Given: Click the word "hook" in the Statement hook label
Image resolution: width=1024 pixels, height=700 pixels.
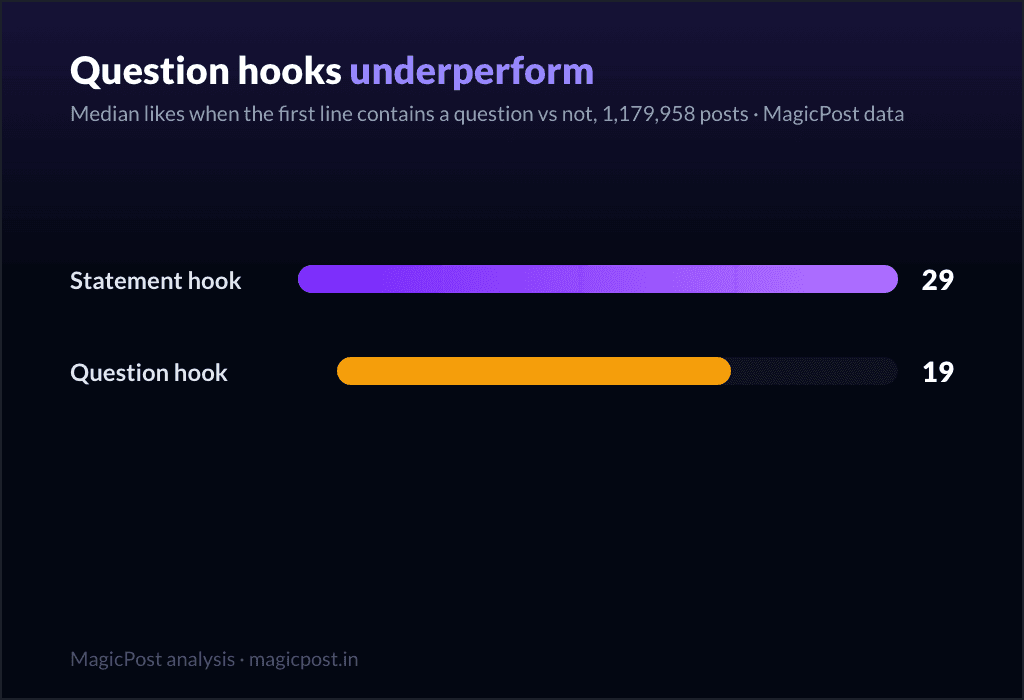Looking at the screenshot, I should 214,281.
